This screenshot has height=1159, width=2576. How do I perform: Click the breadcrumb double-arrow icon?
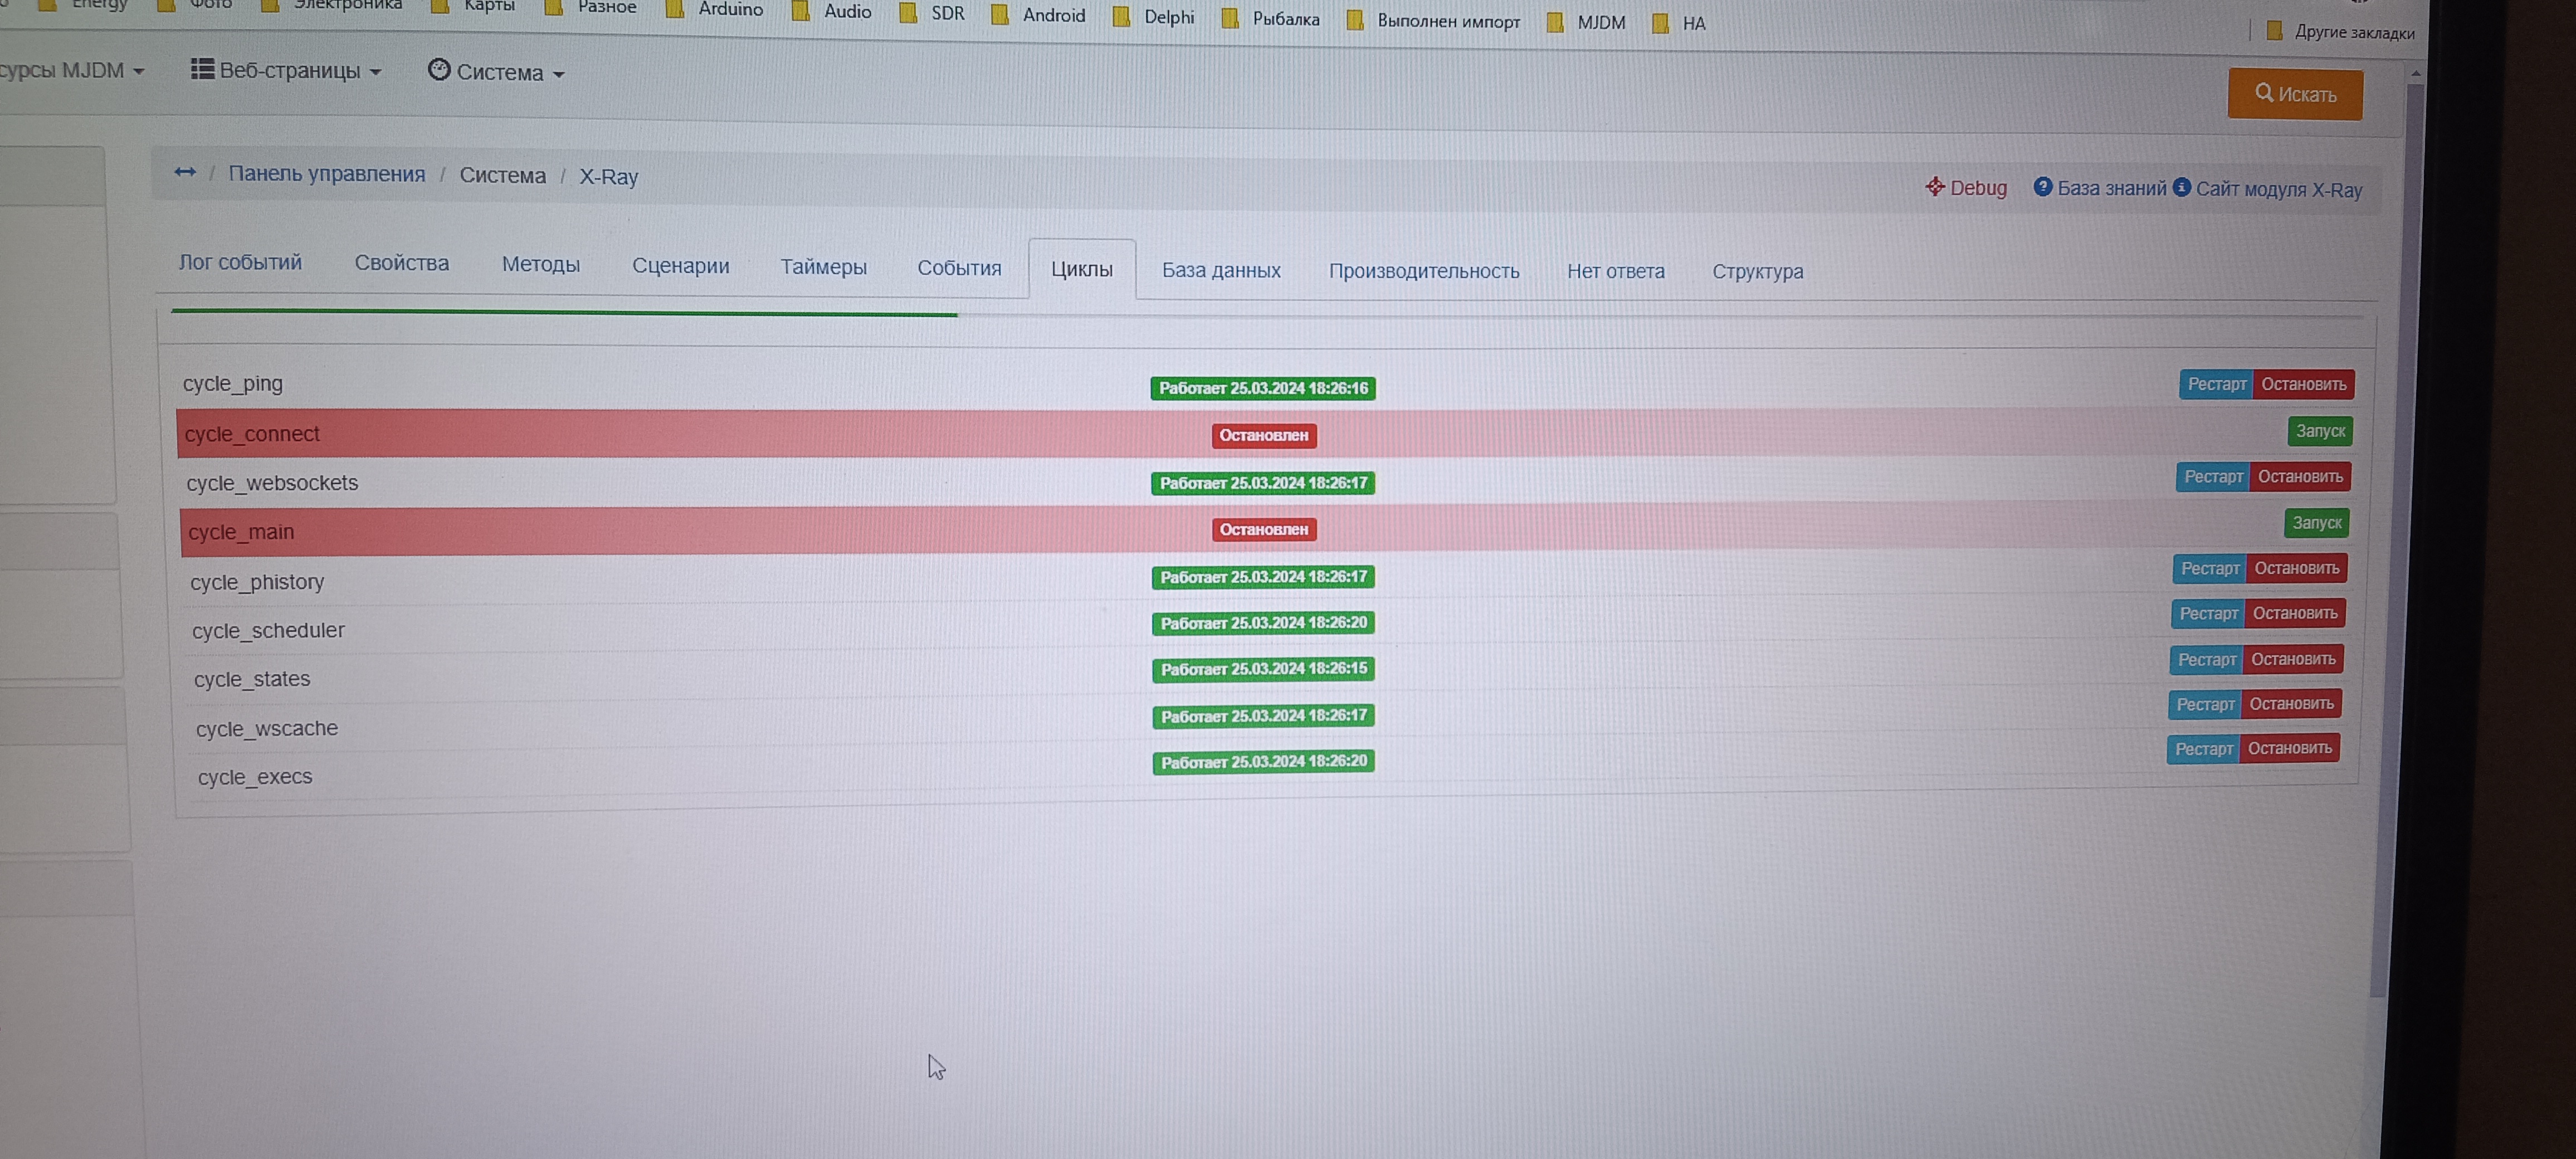pos(185,172)
